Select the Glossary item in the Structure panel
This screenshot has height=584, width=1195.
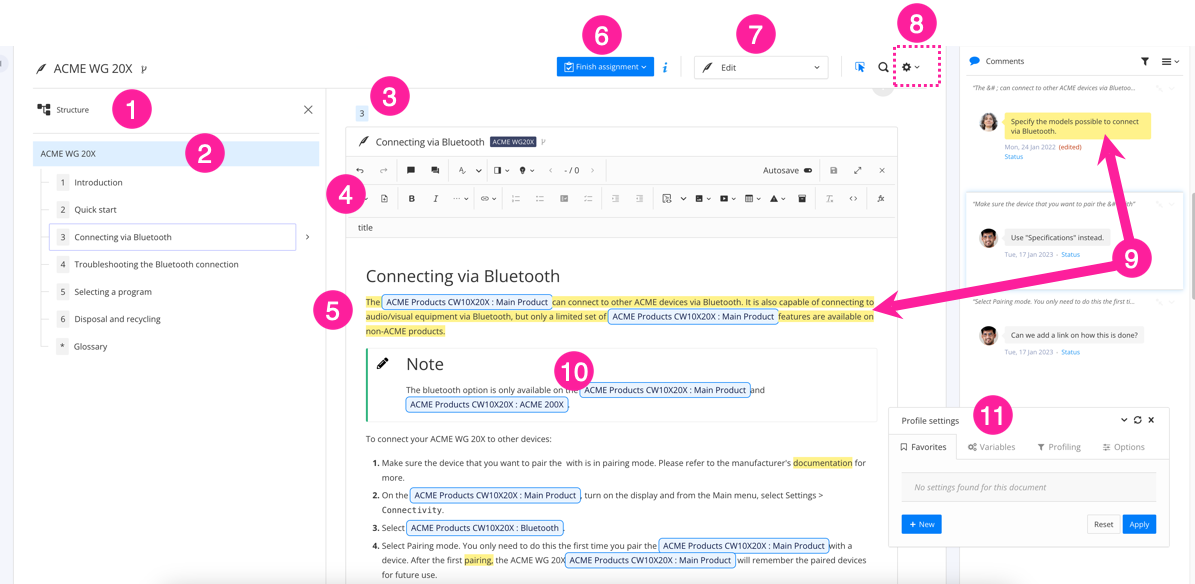tap(89, 346)
